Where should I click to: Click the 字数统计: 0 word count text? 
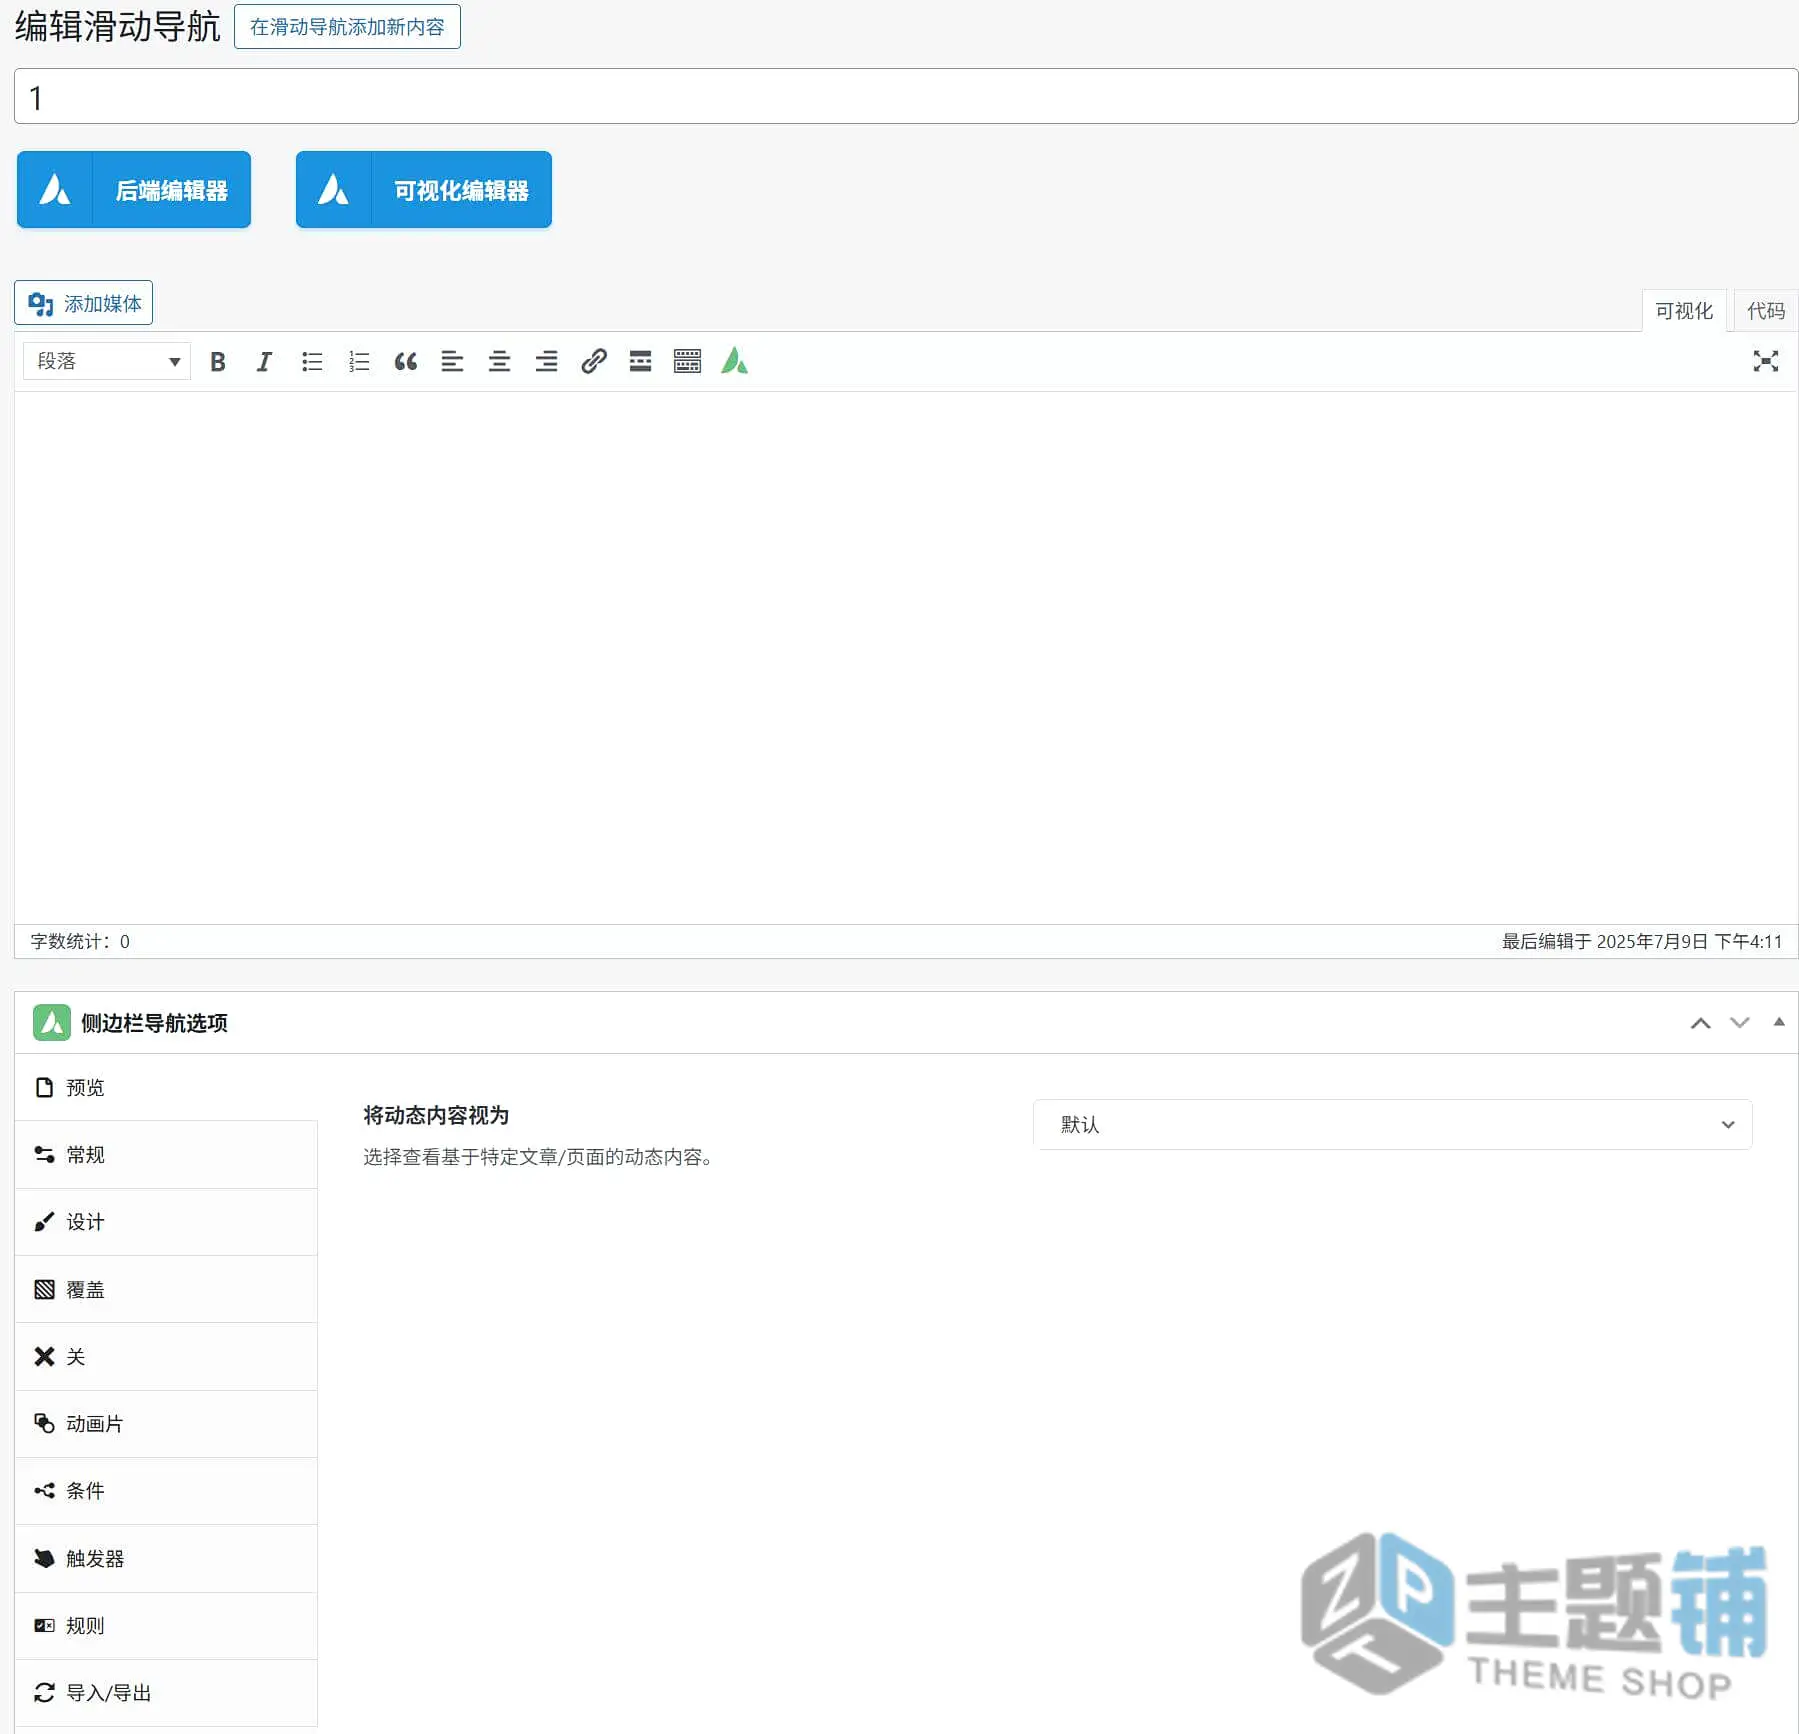click(80, 942)
